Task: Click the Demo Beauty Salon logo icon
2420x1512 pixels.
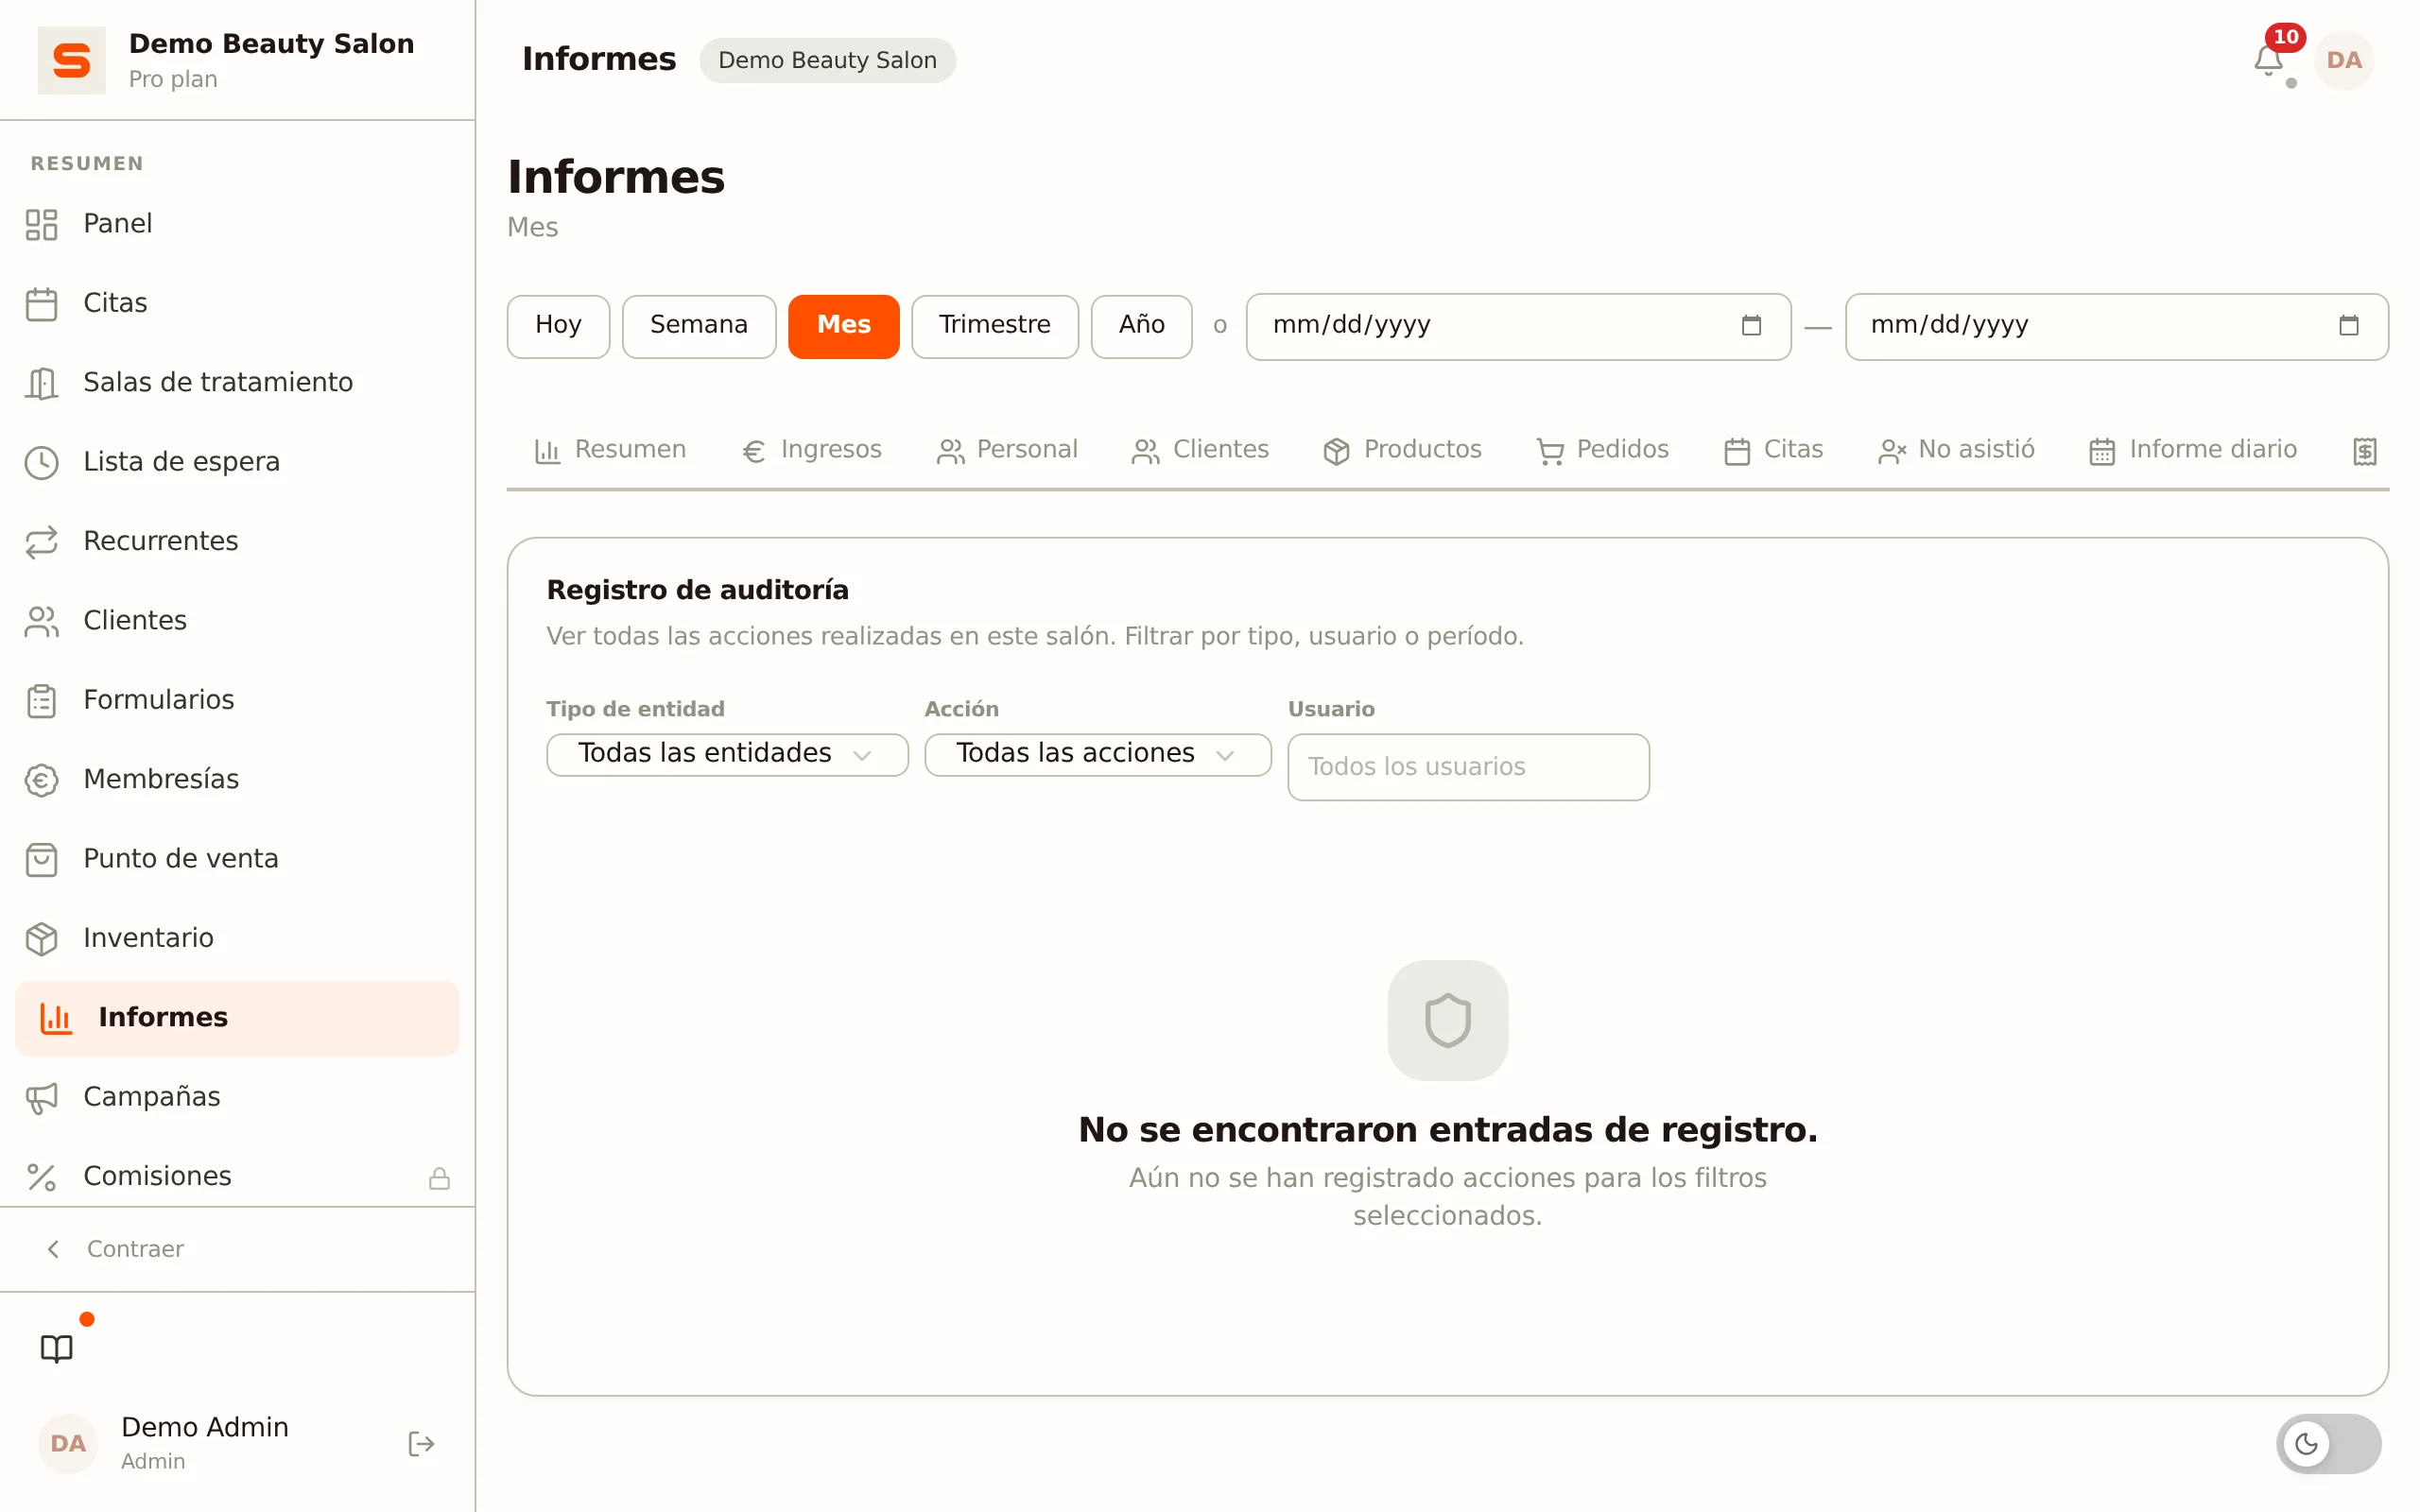Action: pos(71,60)
